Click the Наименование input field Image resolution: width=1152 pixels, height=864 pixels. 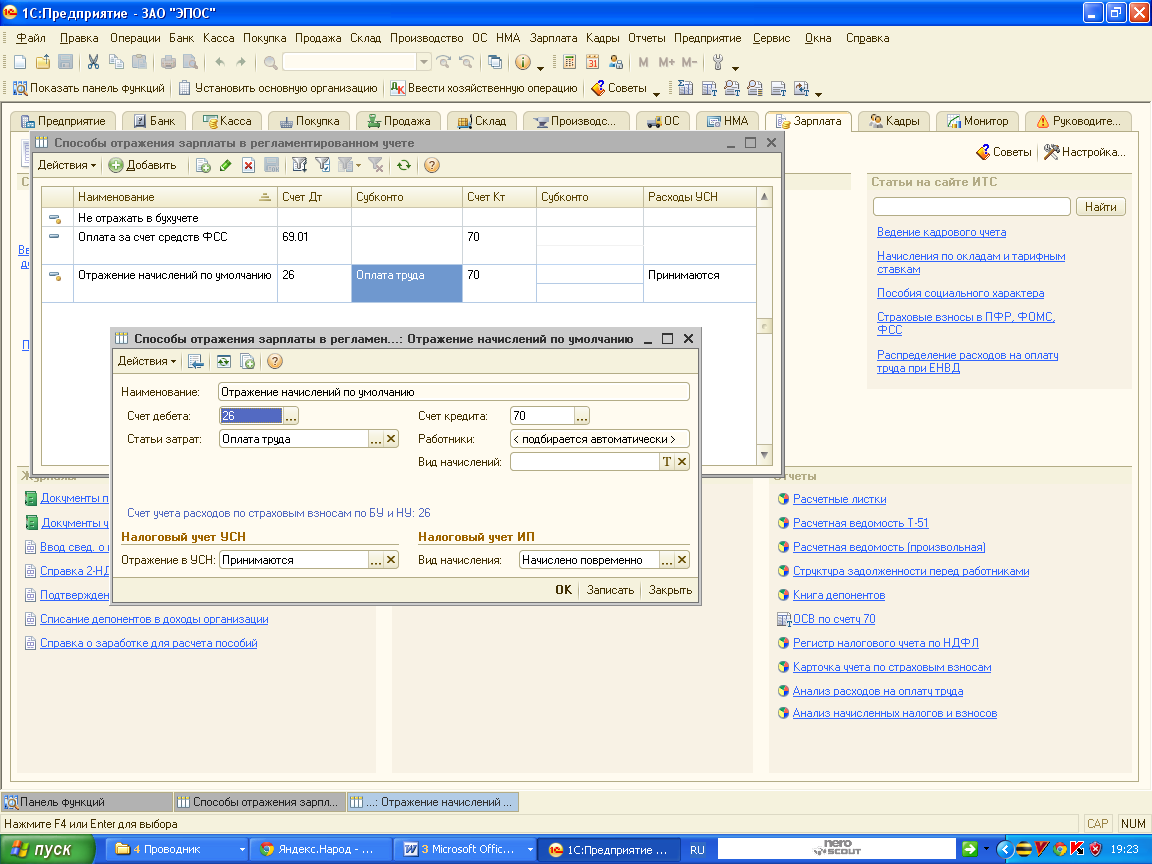pyautogui.click(x=453, y=392)
